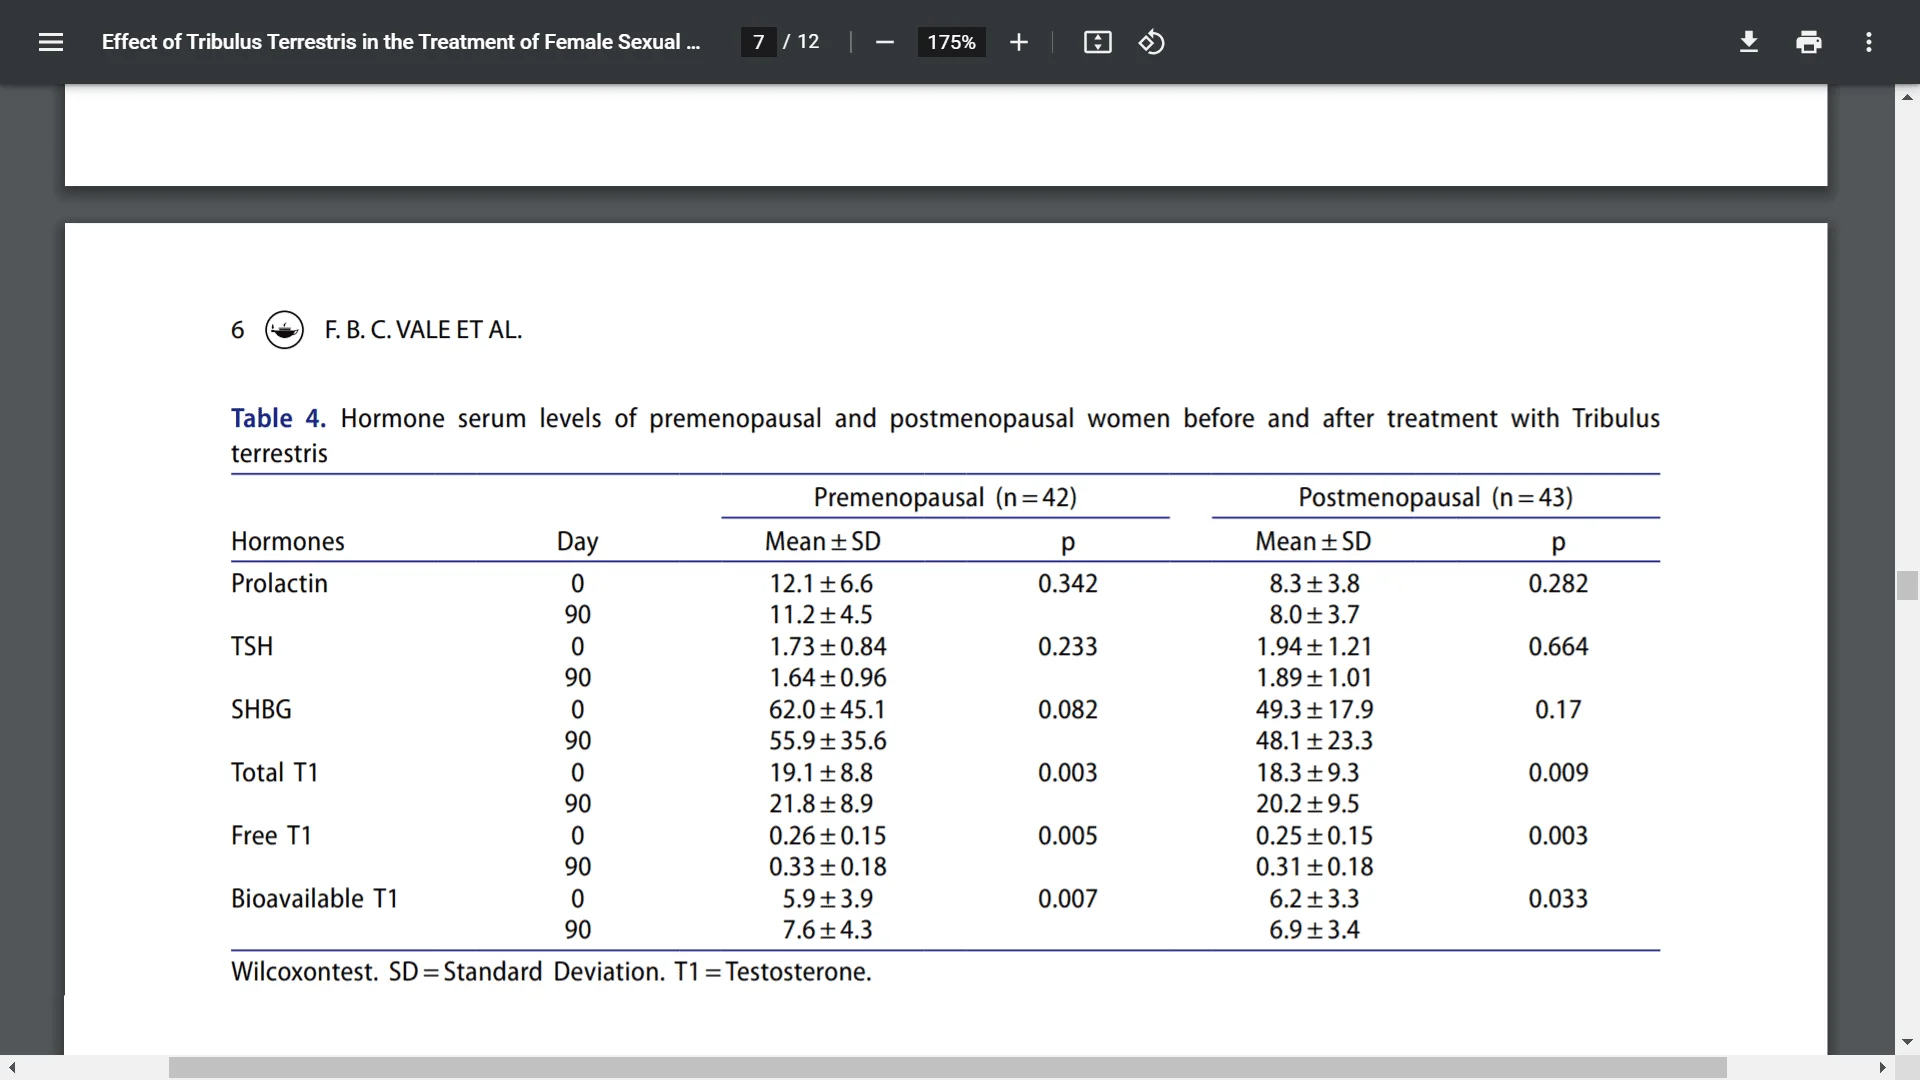Screen dimensions: 1920x1080
Task: Click the page number field showing 7
Action: (759, 42)
